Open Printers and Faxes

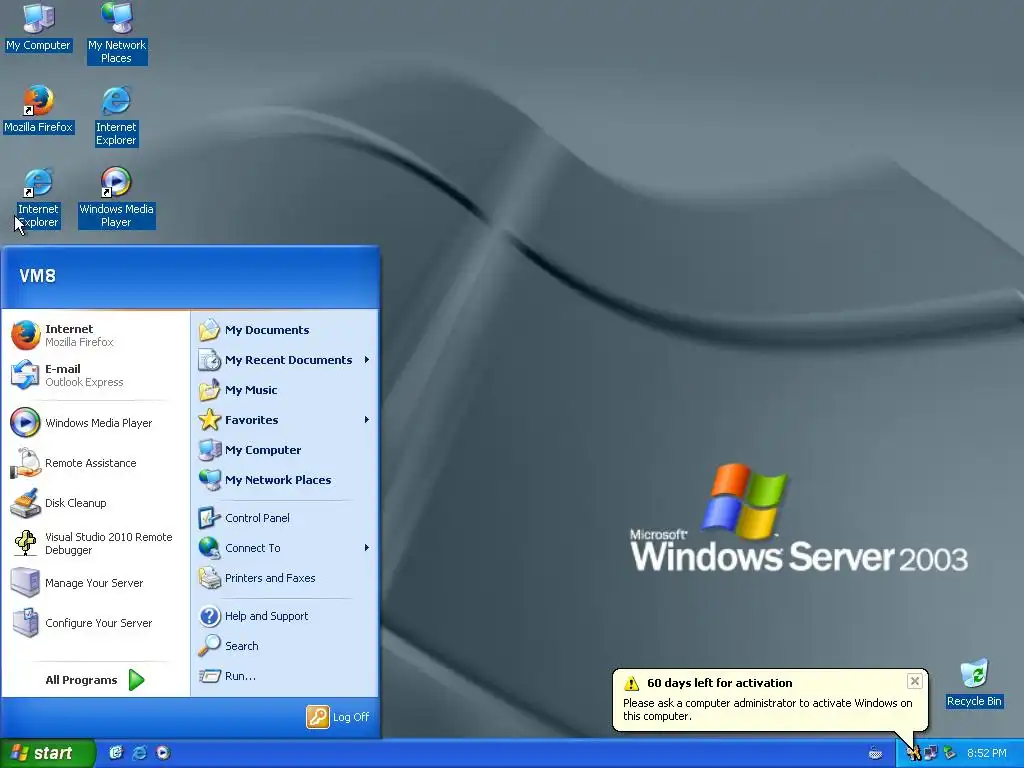(x=285, y=578)
